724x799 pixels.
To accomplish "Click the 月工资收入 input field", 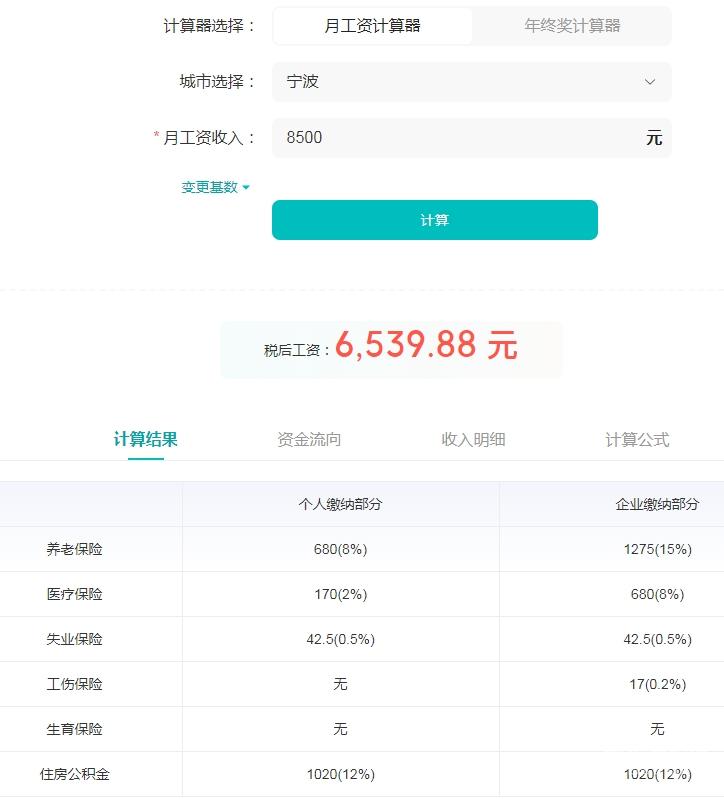I will [455, 138].
